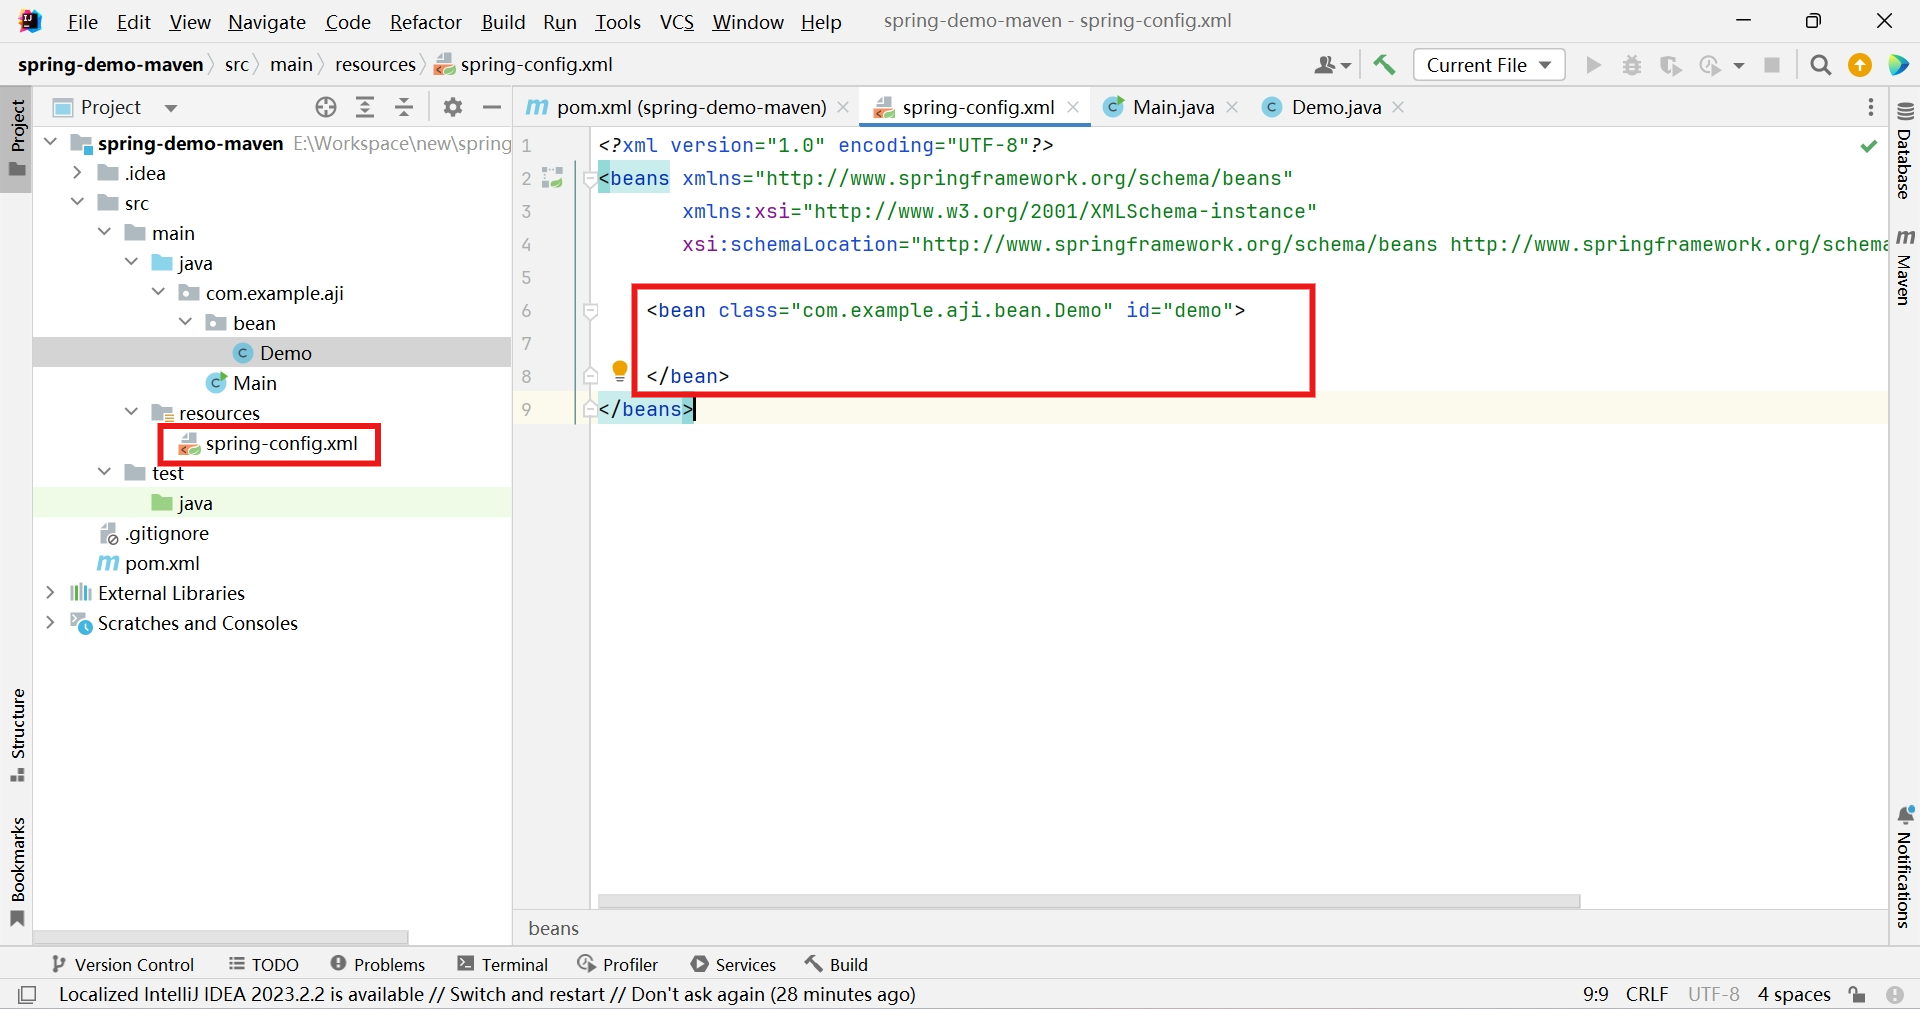The width and height of the screenshot is (1920, 1009).
Task: Run the current file with the play button
Action: coord(1594,65)
